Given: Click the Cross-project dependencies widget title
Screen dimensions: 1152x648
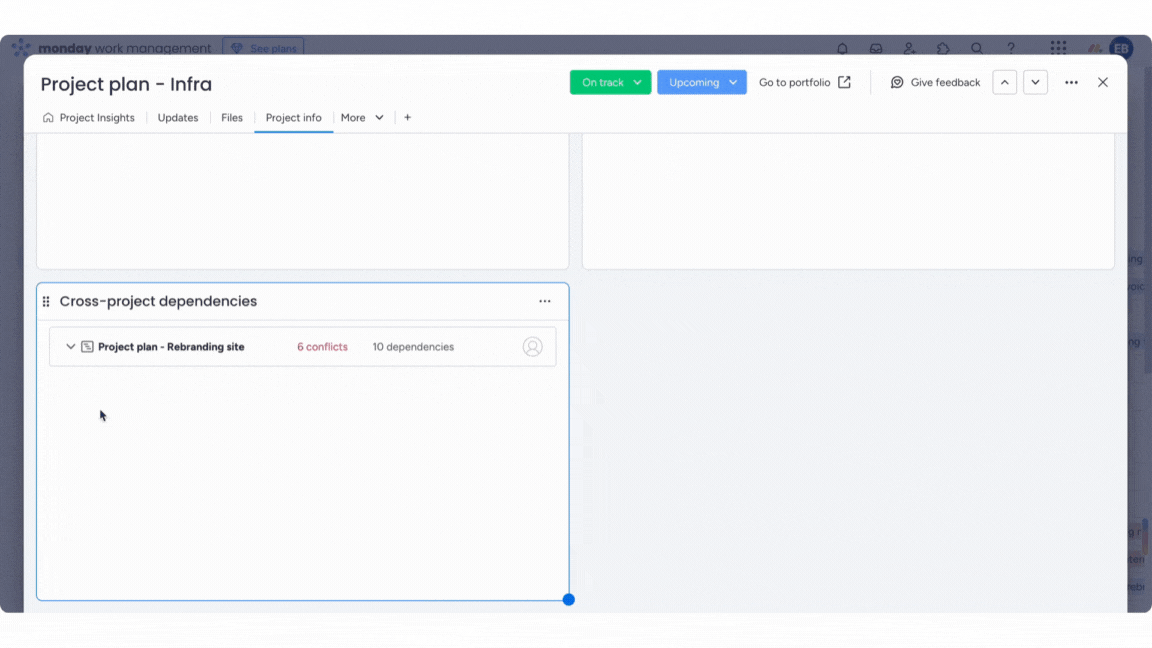Looking at the screenshot, I should [158, 301].
